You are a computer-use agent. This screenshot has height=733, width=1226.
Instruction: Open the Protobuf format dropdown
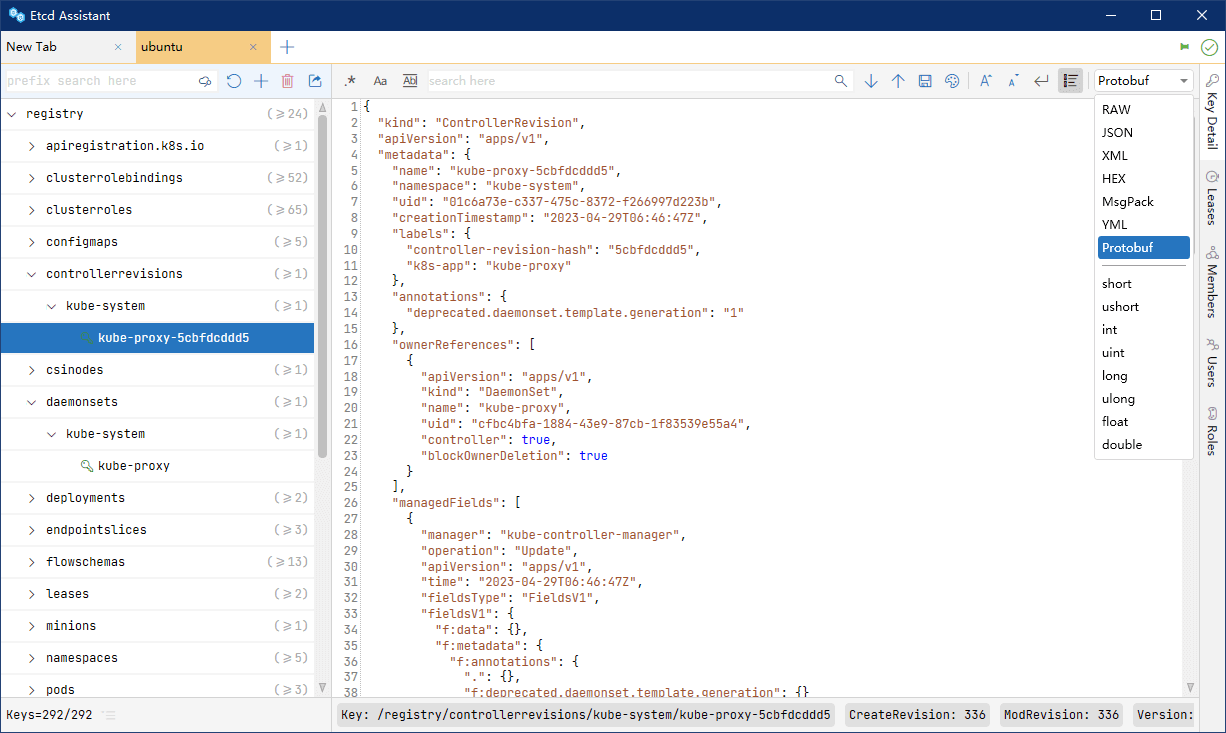point(1144,81)
